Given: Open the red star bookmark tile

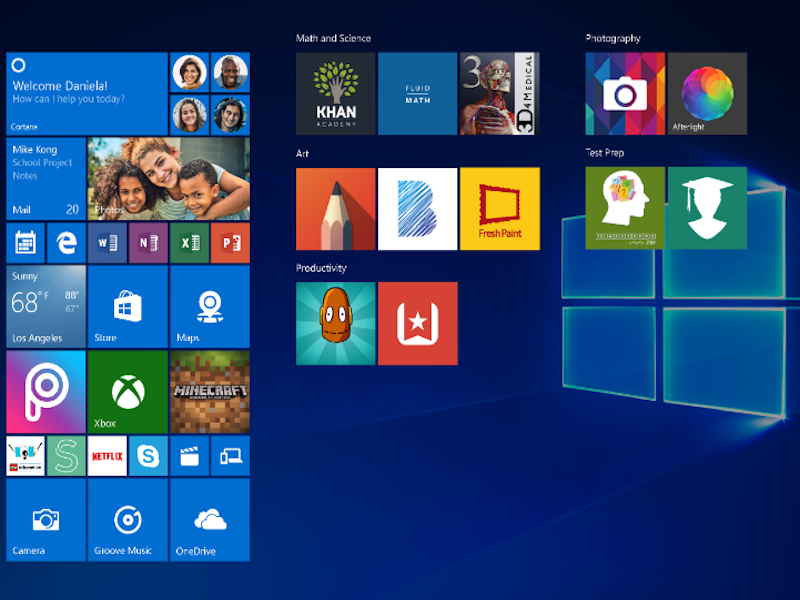Looking at the screenshot, I should tap(418, 323).
